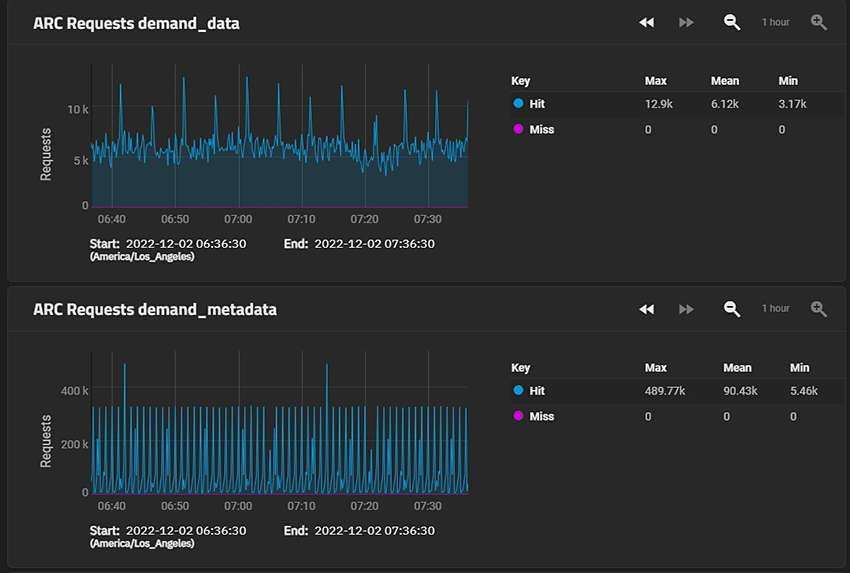Viewport: 850px width, 573px height.
Task: Click the magenta Miss dot in demand_metadata legend
Action: tap(518, 416)
